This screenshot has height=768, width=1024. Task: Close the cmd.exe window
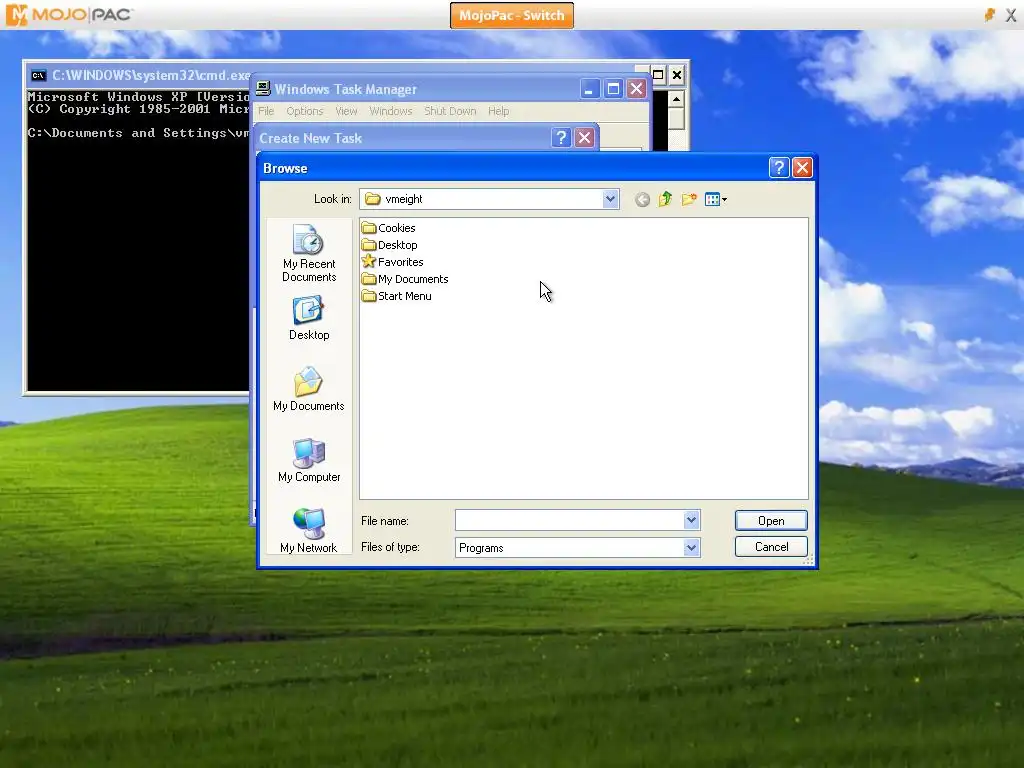point(677,75)
